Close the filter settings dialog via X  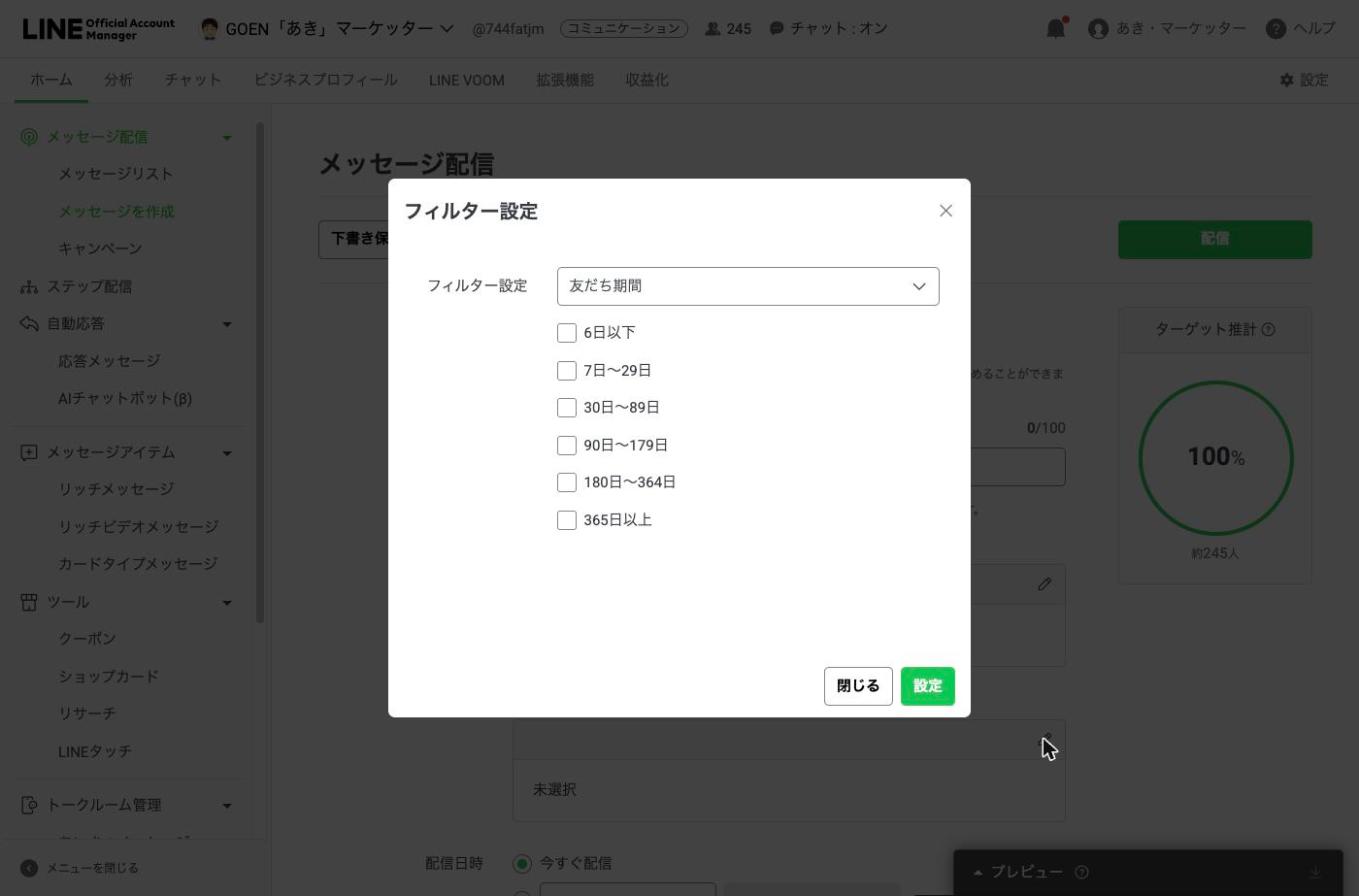pyautogui.click(x=946, y=211)
